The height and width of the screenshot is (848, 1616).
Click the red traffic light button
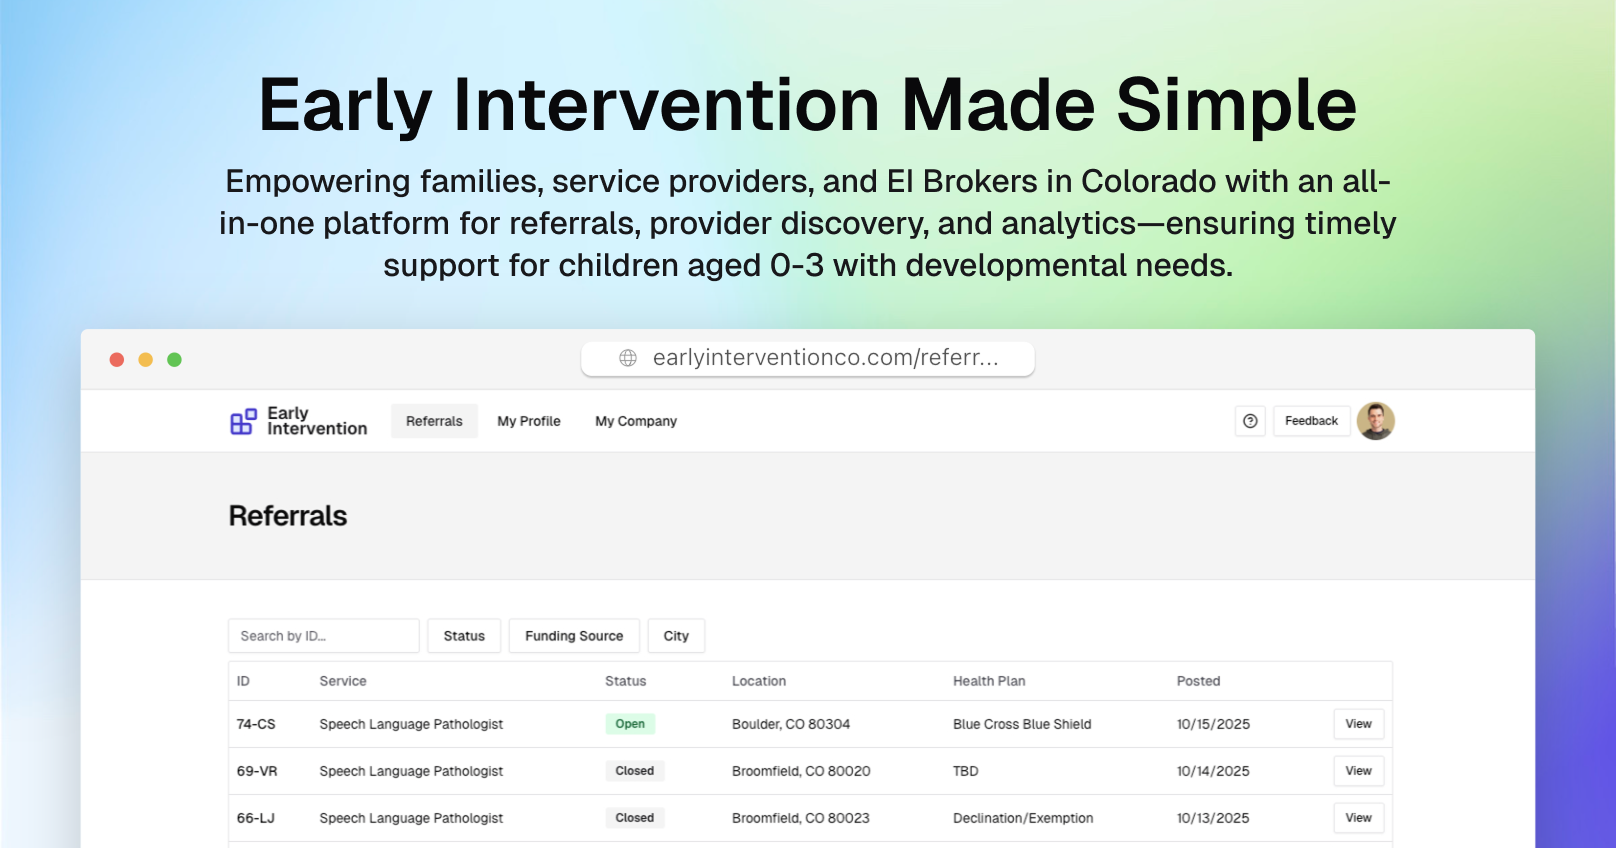117,358
